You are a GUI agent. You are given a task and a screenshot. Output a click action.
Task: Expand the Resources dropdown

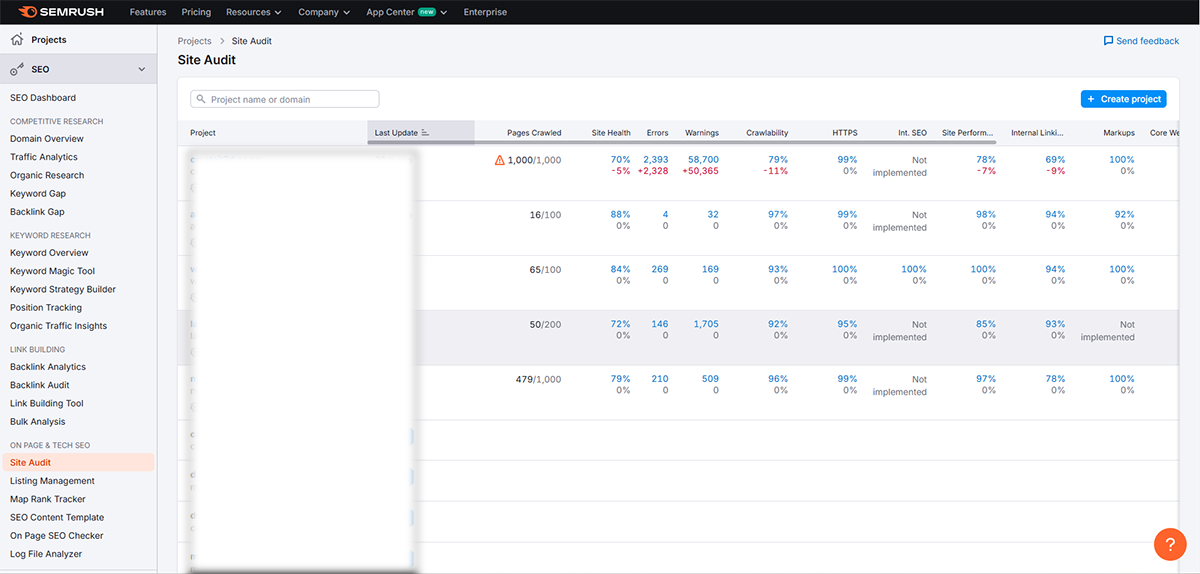[x=254, y=12]
